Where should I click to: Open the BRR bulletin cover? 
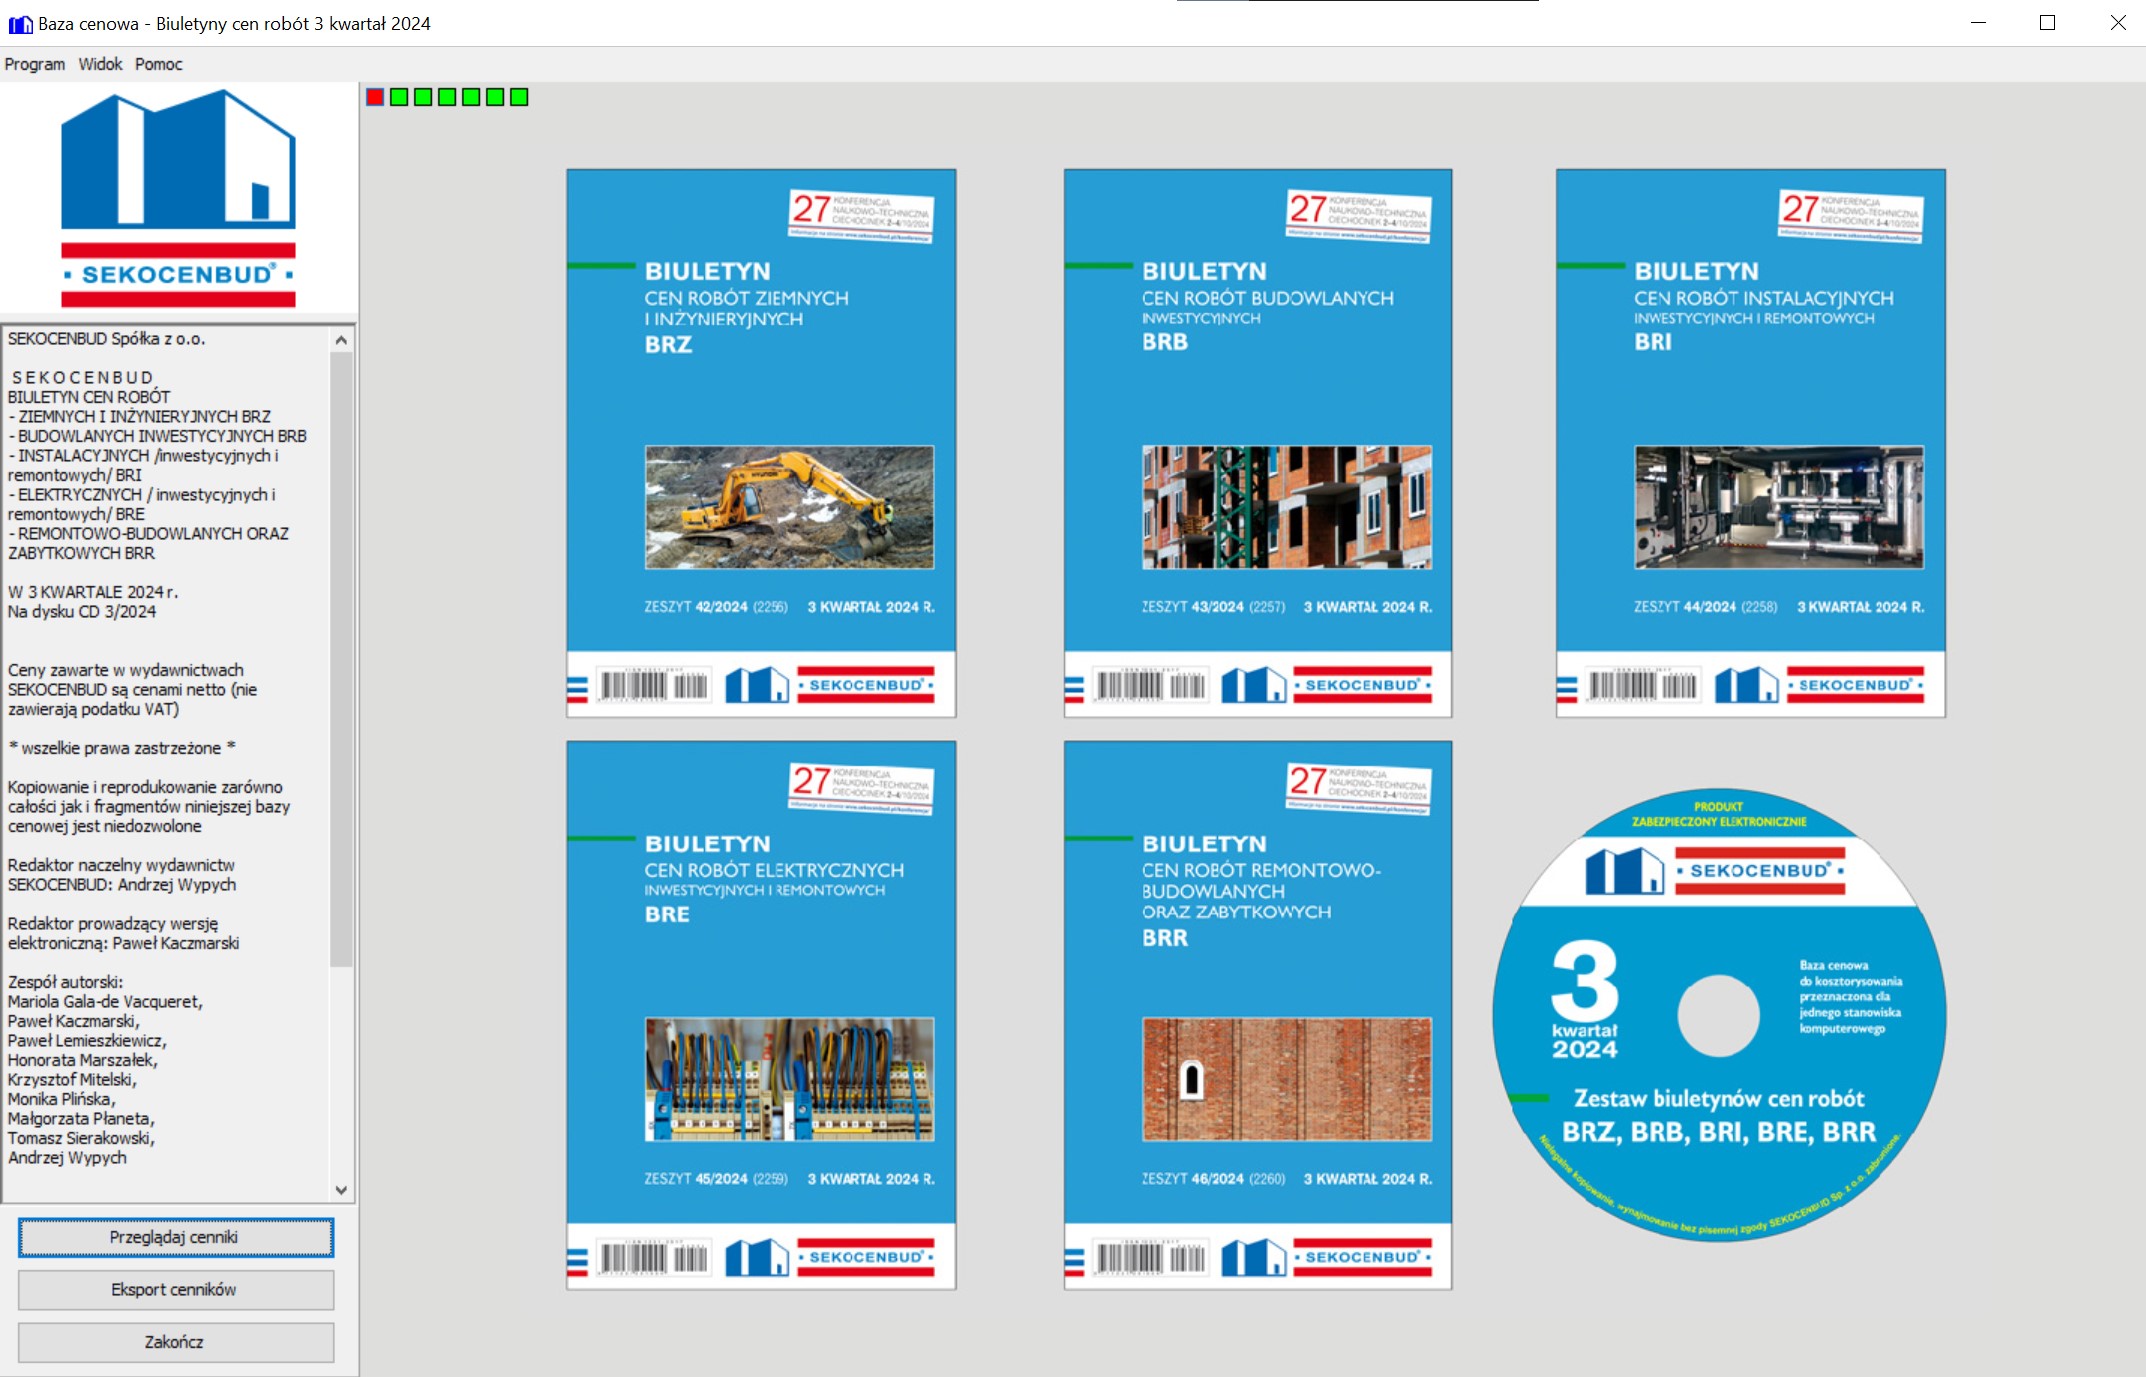(x=1258, y=1015)
